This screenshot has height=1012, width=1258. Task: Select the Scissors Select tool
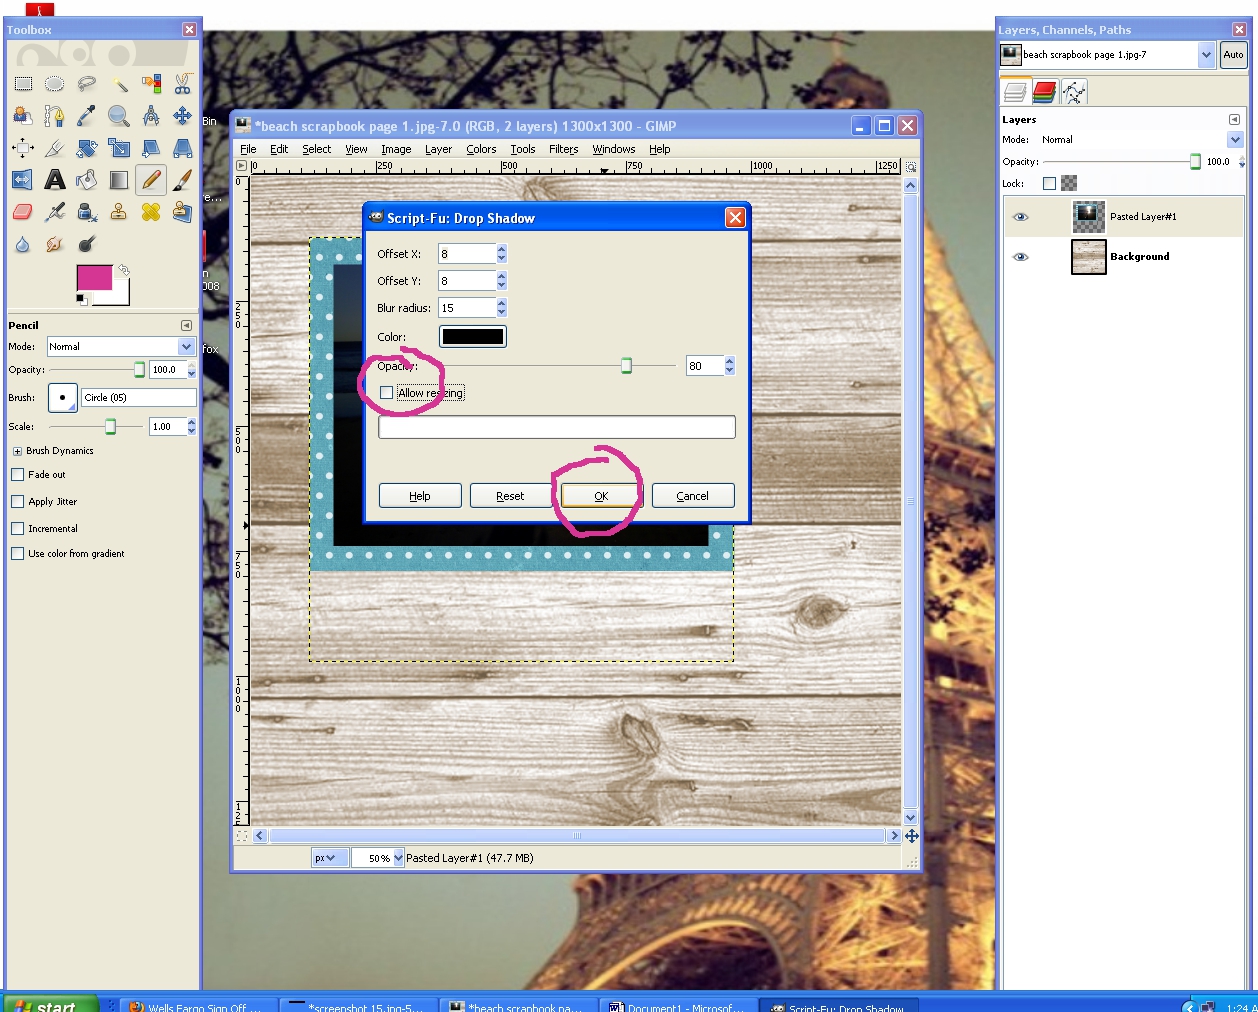(183, 84)
